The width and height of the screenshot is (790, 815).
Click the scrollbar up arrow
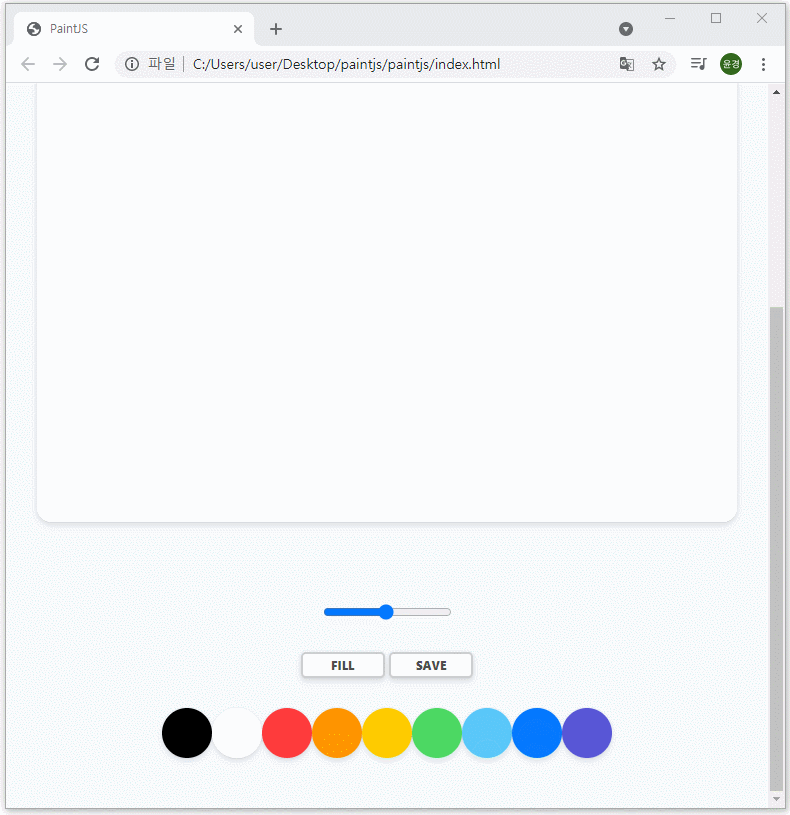tap(776, 92)
